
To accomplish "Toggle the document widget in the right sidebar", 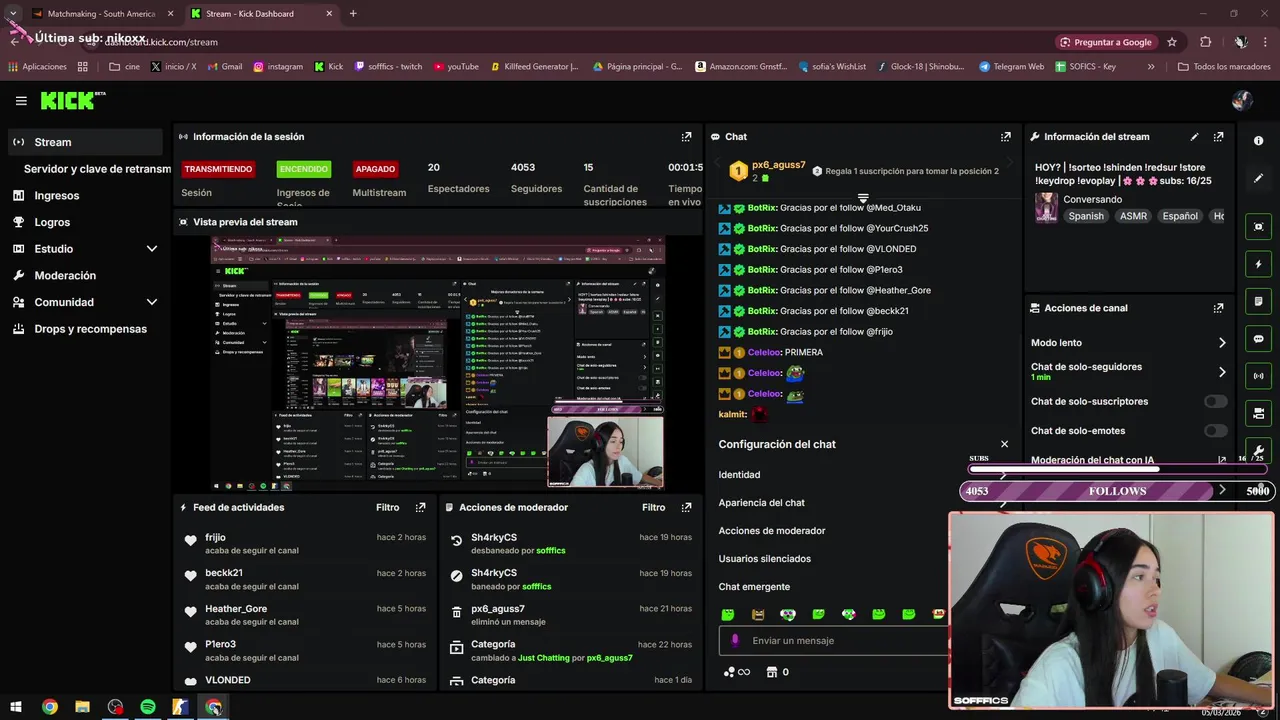I will pos(1258,301).
